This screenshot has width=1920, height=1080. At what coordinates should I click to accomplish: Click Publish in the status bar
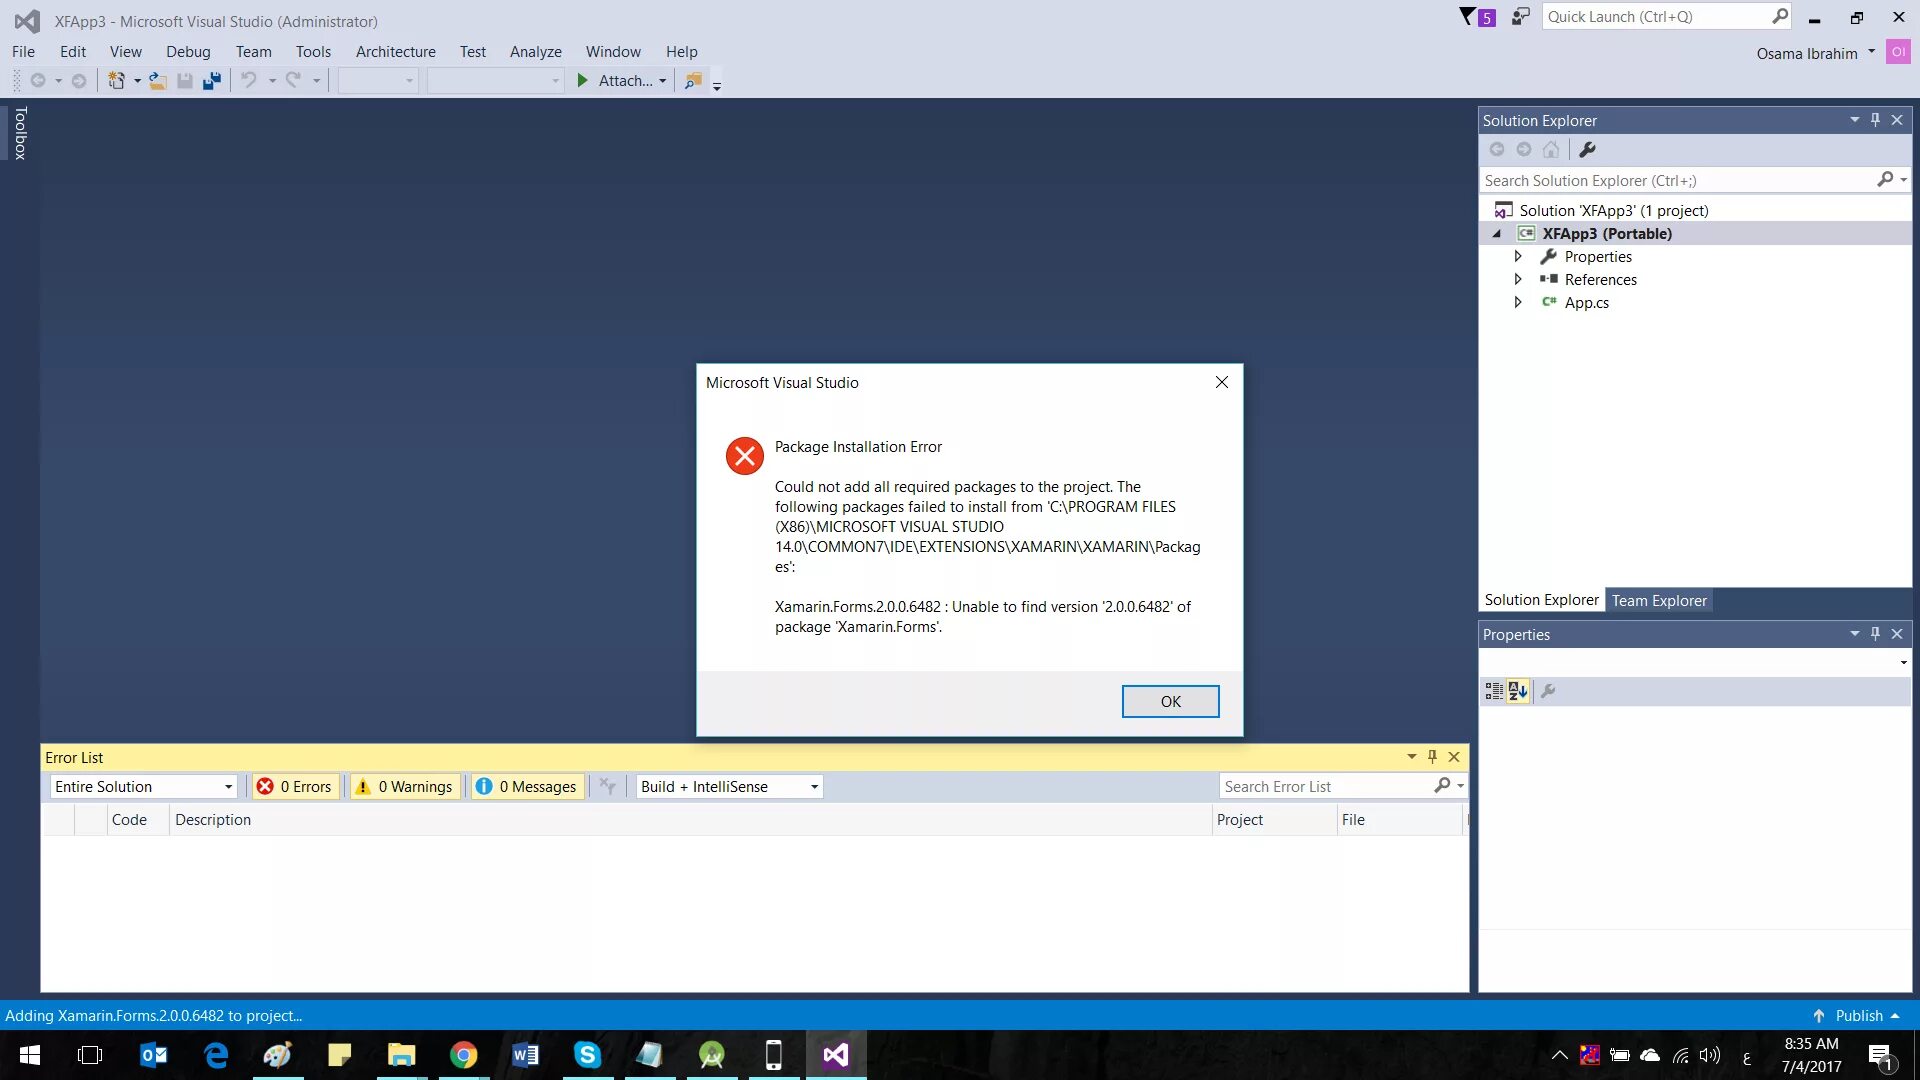pyautogui.click(x=1857, y=1016)
